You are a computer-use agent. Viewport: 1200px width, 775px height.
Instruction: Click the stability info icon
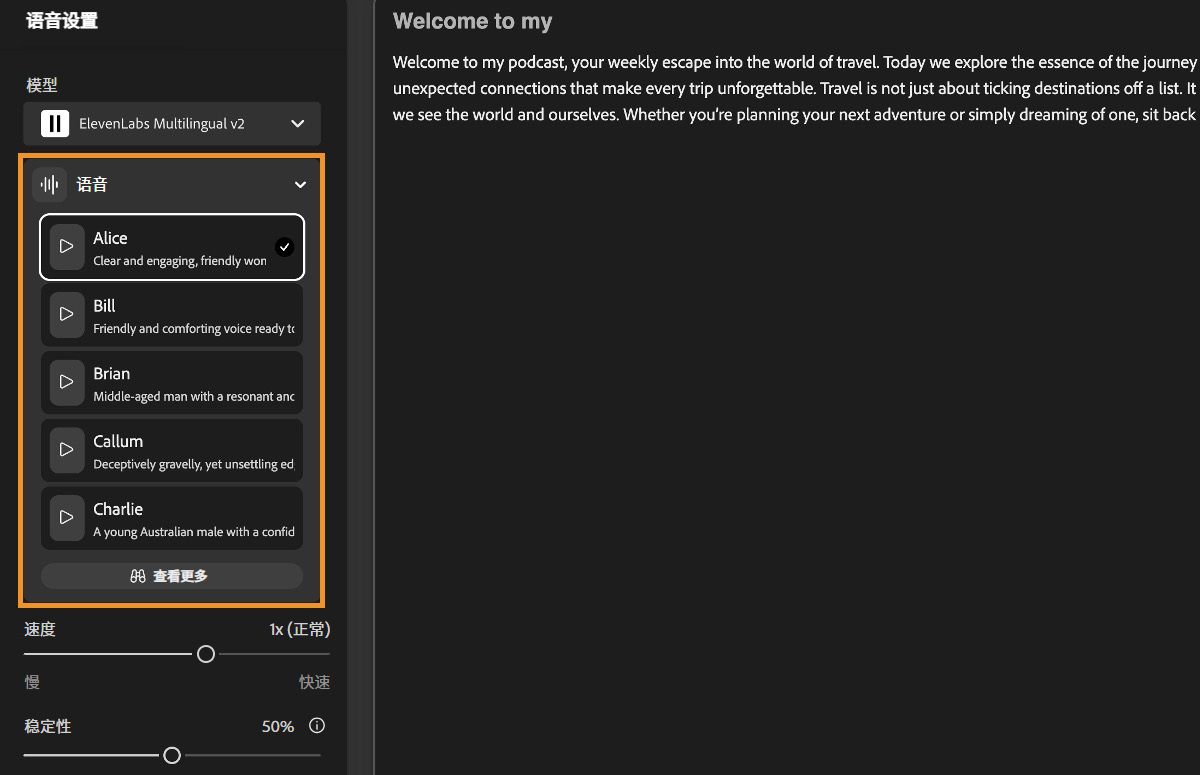click(x=317, y=726)
